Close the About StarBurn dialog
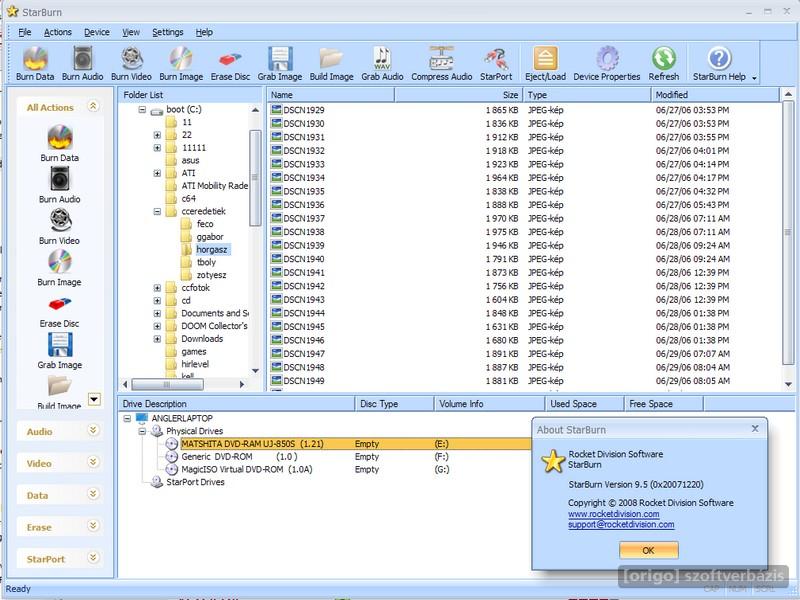The width and height of the screenshot is (800, 600). [755, 429]
